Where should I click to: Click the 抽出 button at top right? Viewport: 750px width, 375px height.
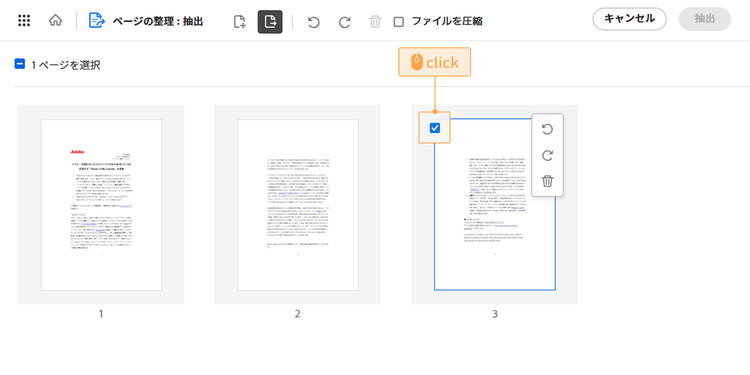pyautogui.click(x=705, y=19)
